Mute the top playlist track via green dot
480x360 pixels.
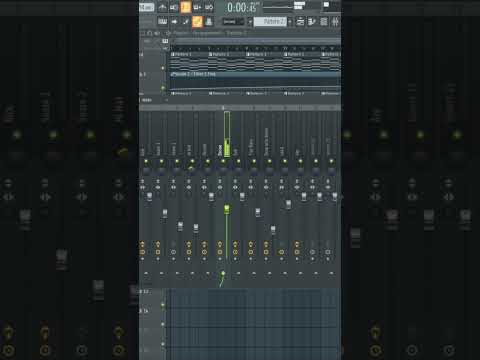(163, 68)
